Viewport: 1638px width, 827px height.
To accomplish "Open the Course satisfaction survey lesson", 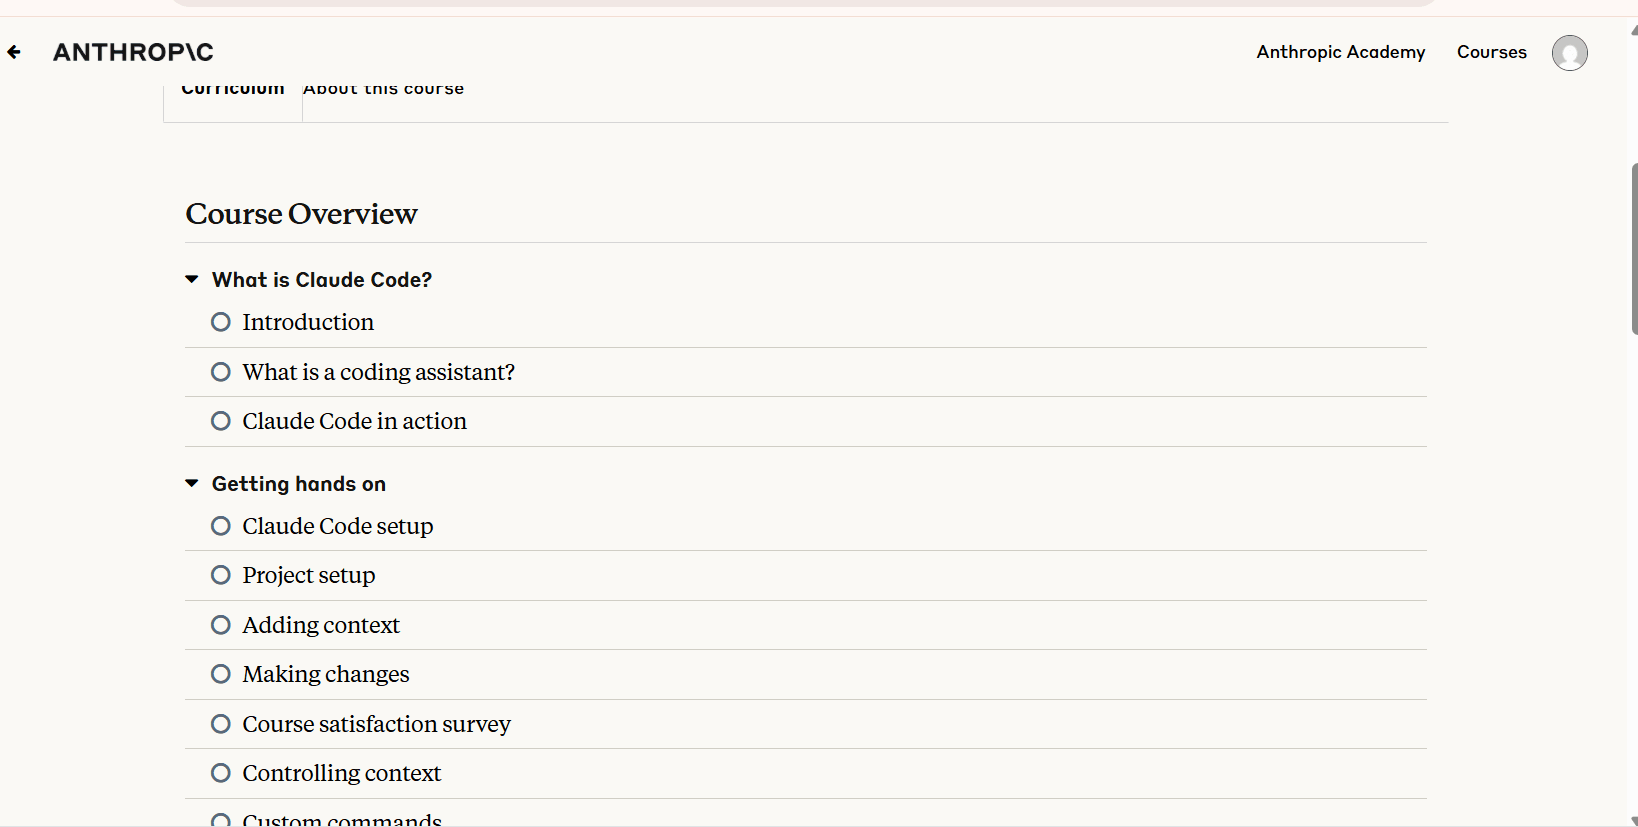I will (376, 724).
